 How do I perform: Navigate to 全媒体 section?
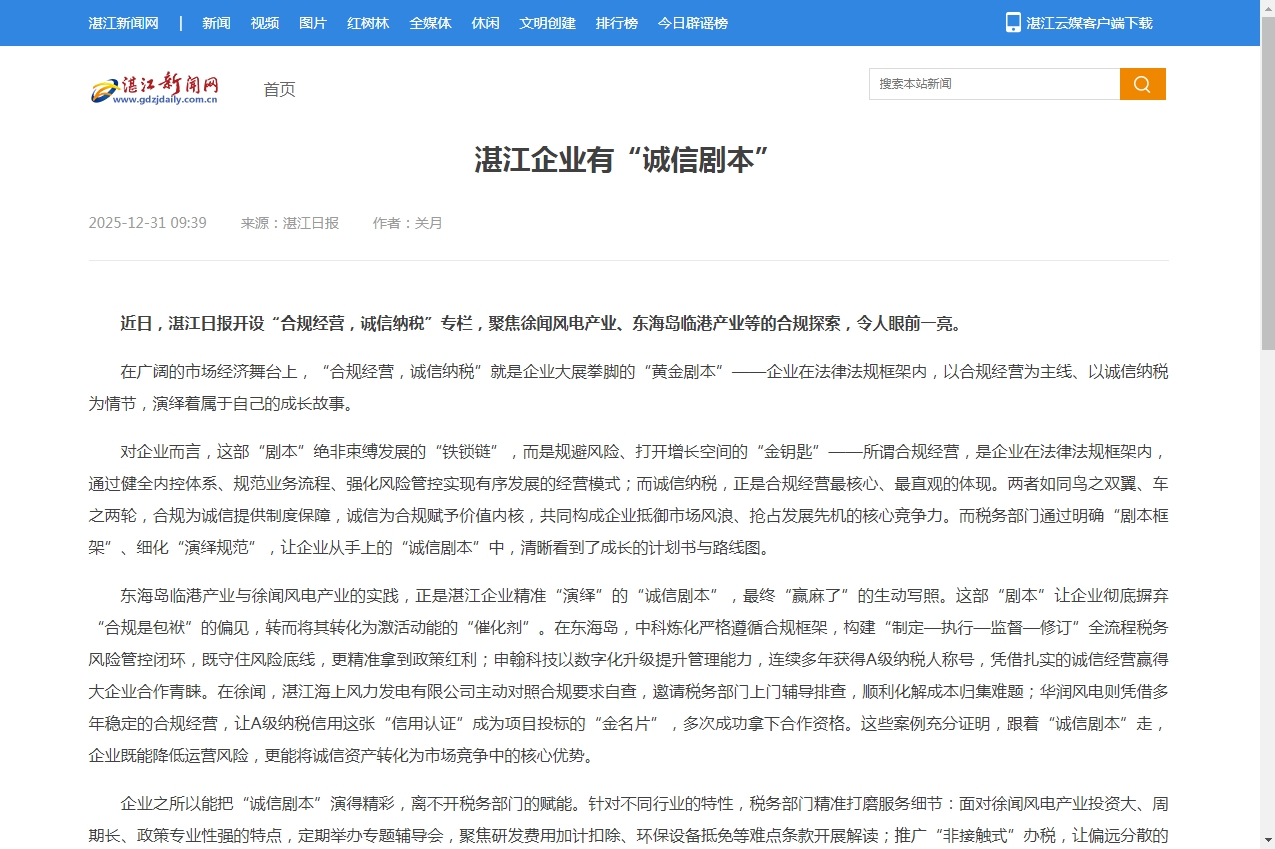(x=430, y=23)
